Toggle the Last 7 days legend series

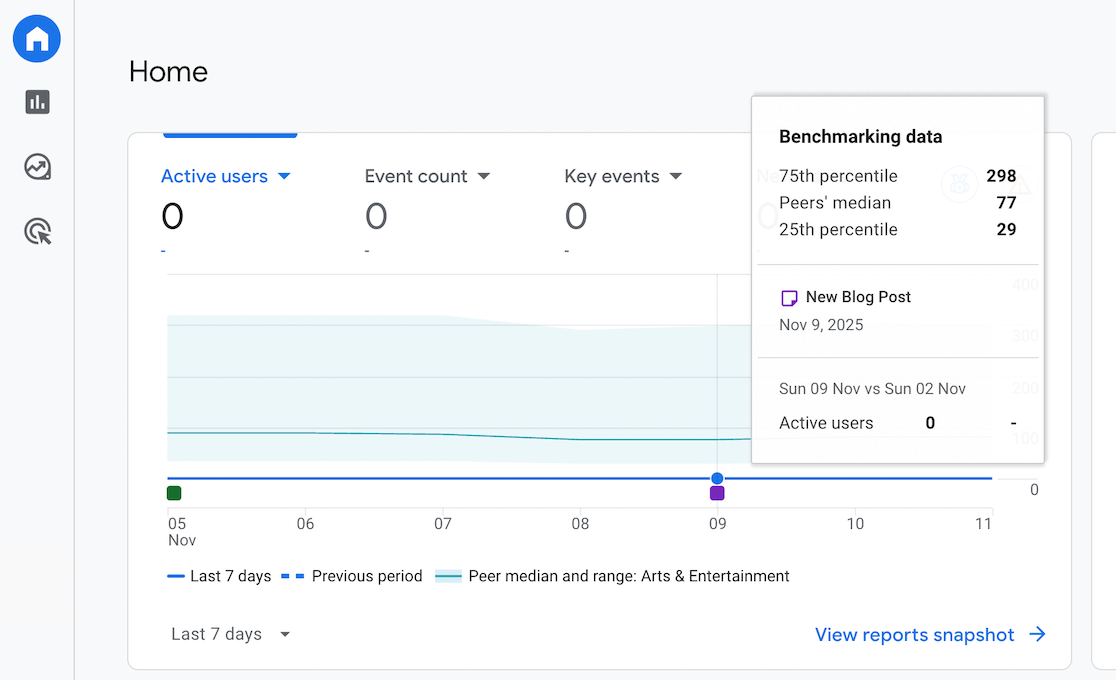pyautogui.click(x=219, y=576)
